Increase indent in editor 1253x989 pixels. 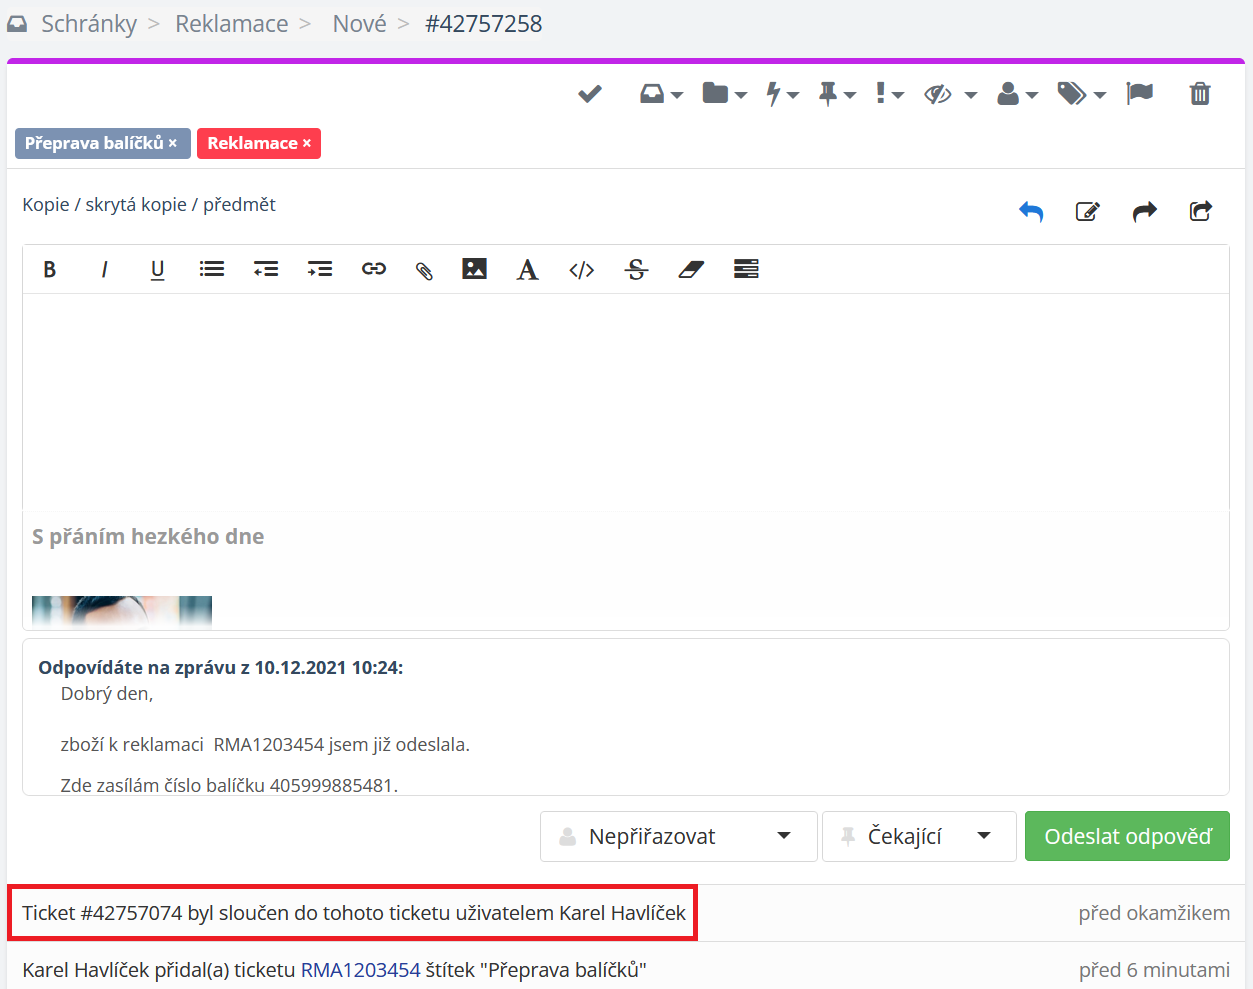point(320,269)
